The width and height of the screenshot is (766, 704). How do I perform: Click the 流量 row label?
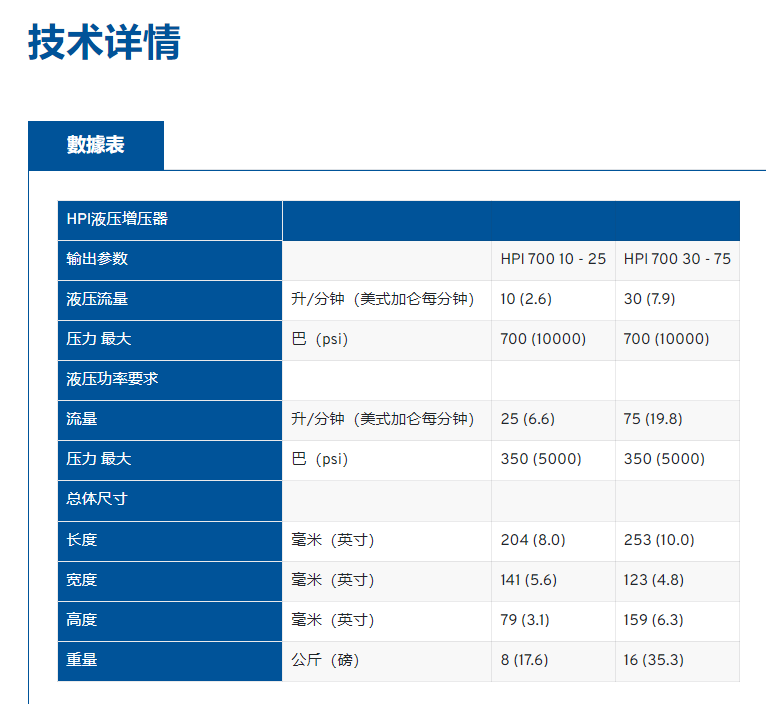click(82, 419)
